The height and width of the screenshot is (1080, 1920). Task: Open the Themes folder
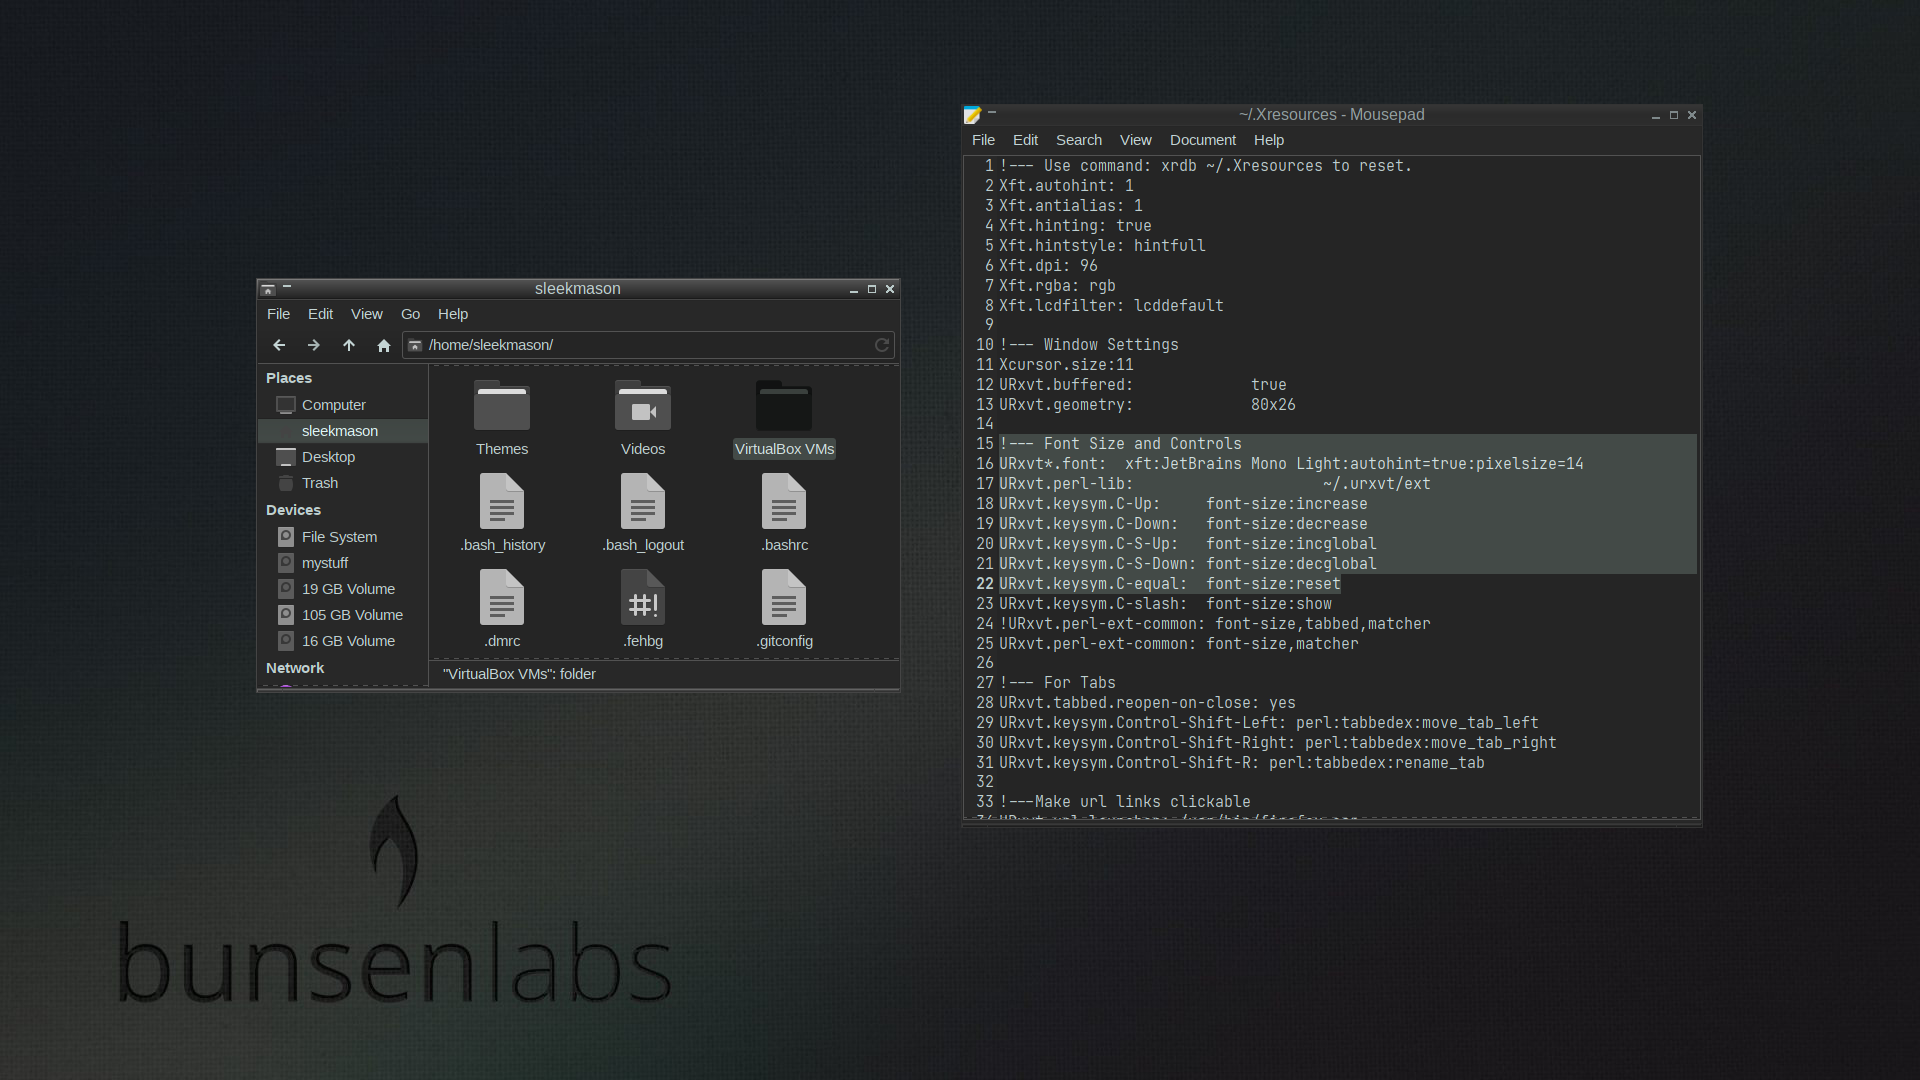(x=502, y=406)
